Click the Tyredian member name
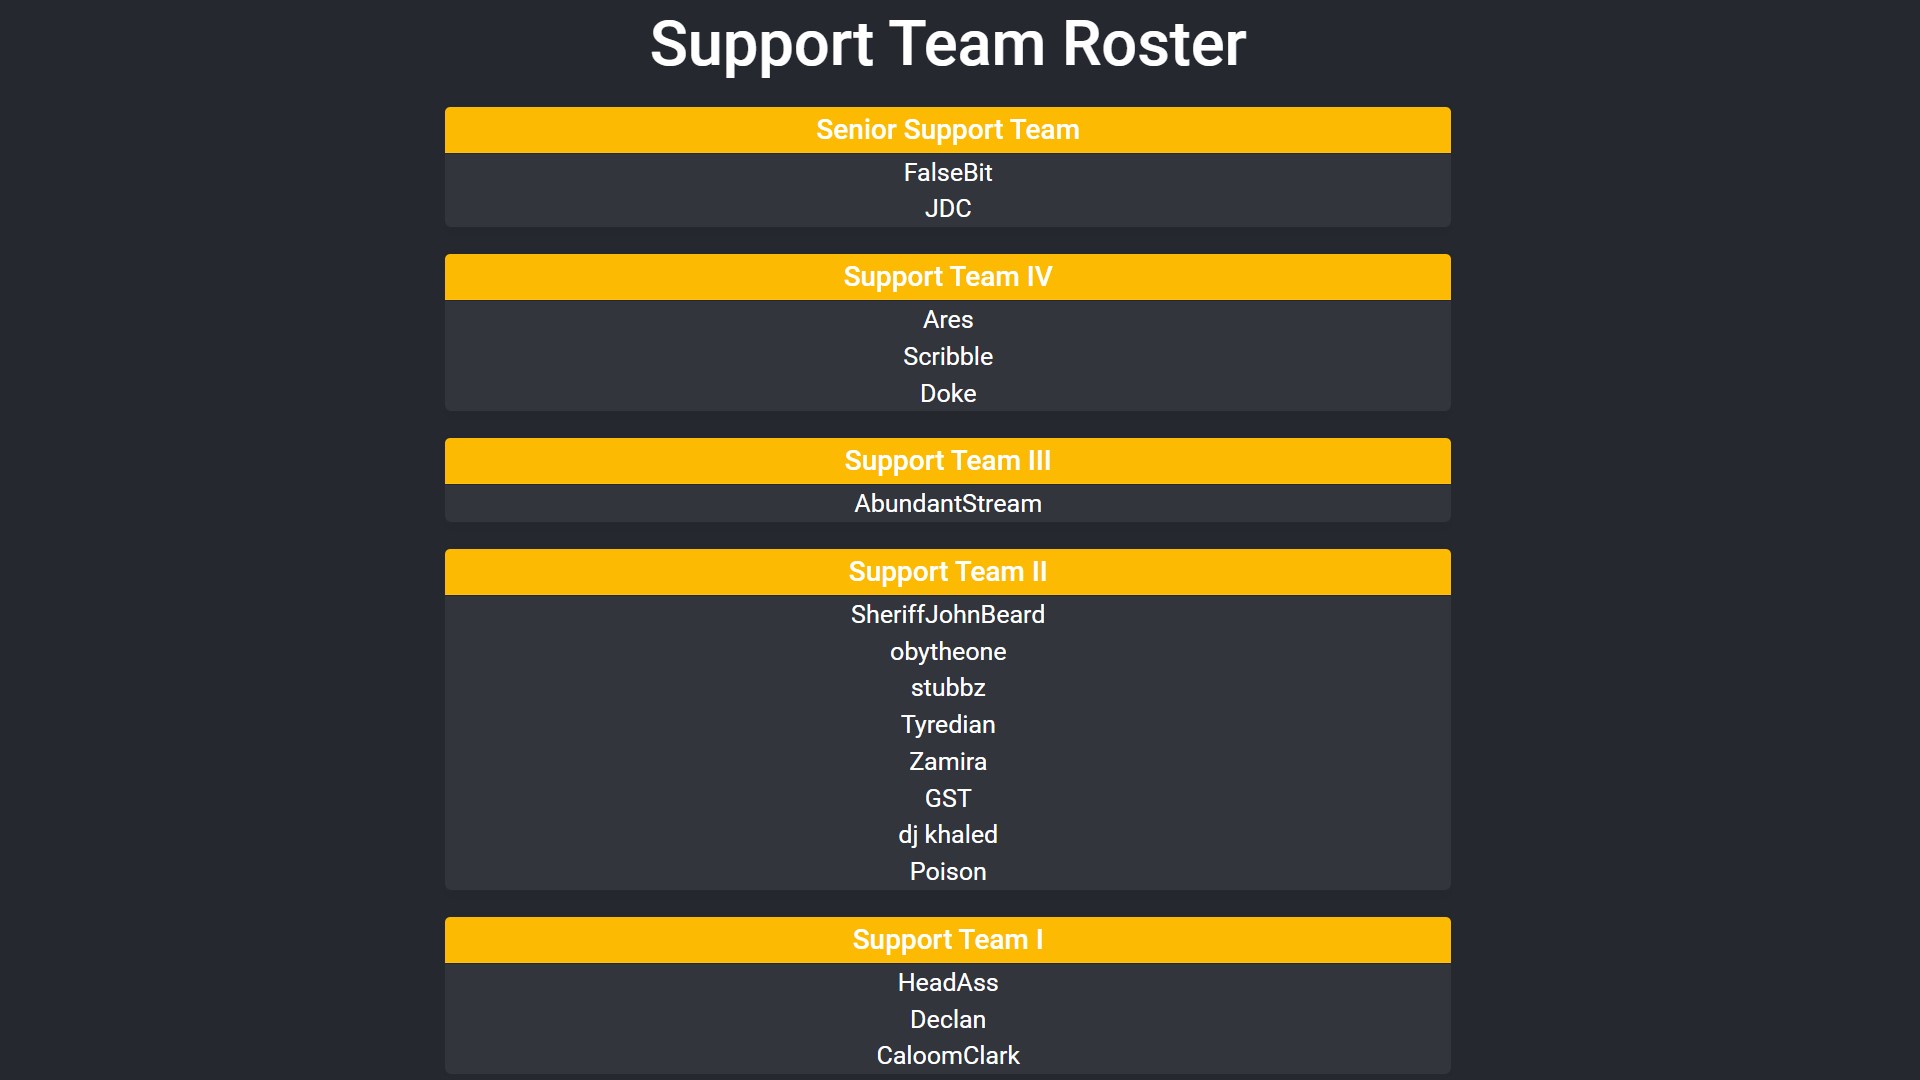1920x1080 pixels. (947, 725)
